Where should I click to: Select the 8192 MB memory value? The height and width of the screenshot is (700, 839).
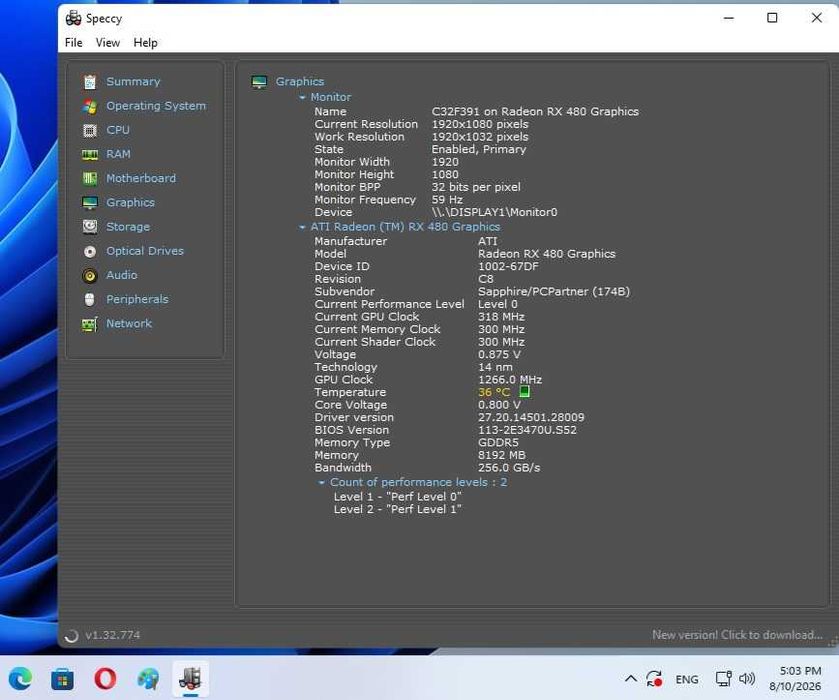(501, 455)
